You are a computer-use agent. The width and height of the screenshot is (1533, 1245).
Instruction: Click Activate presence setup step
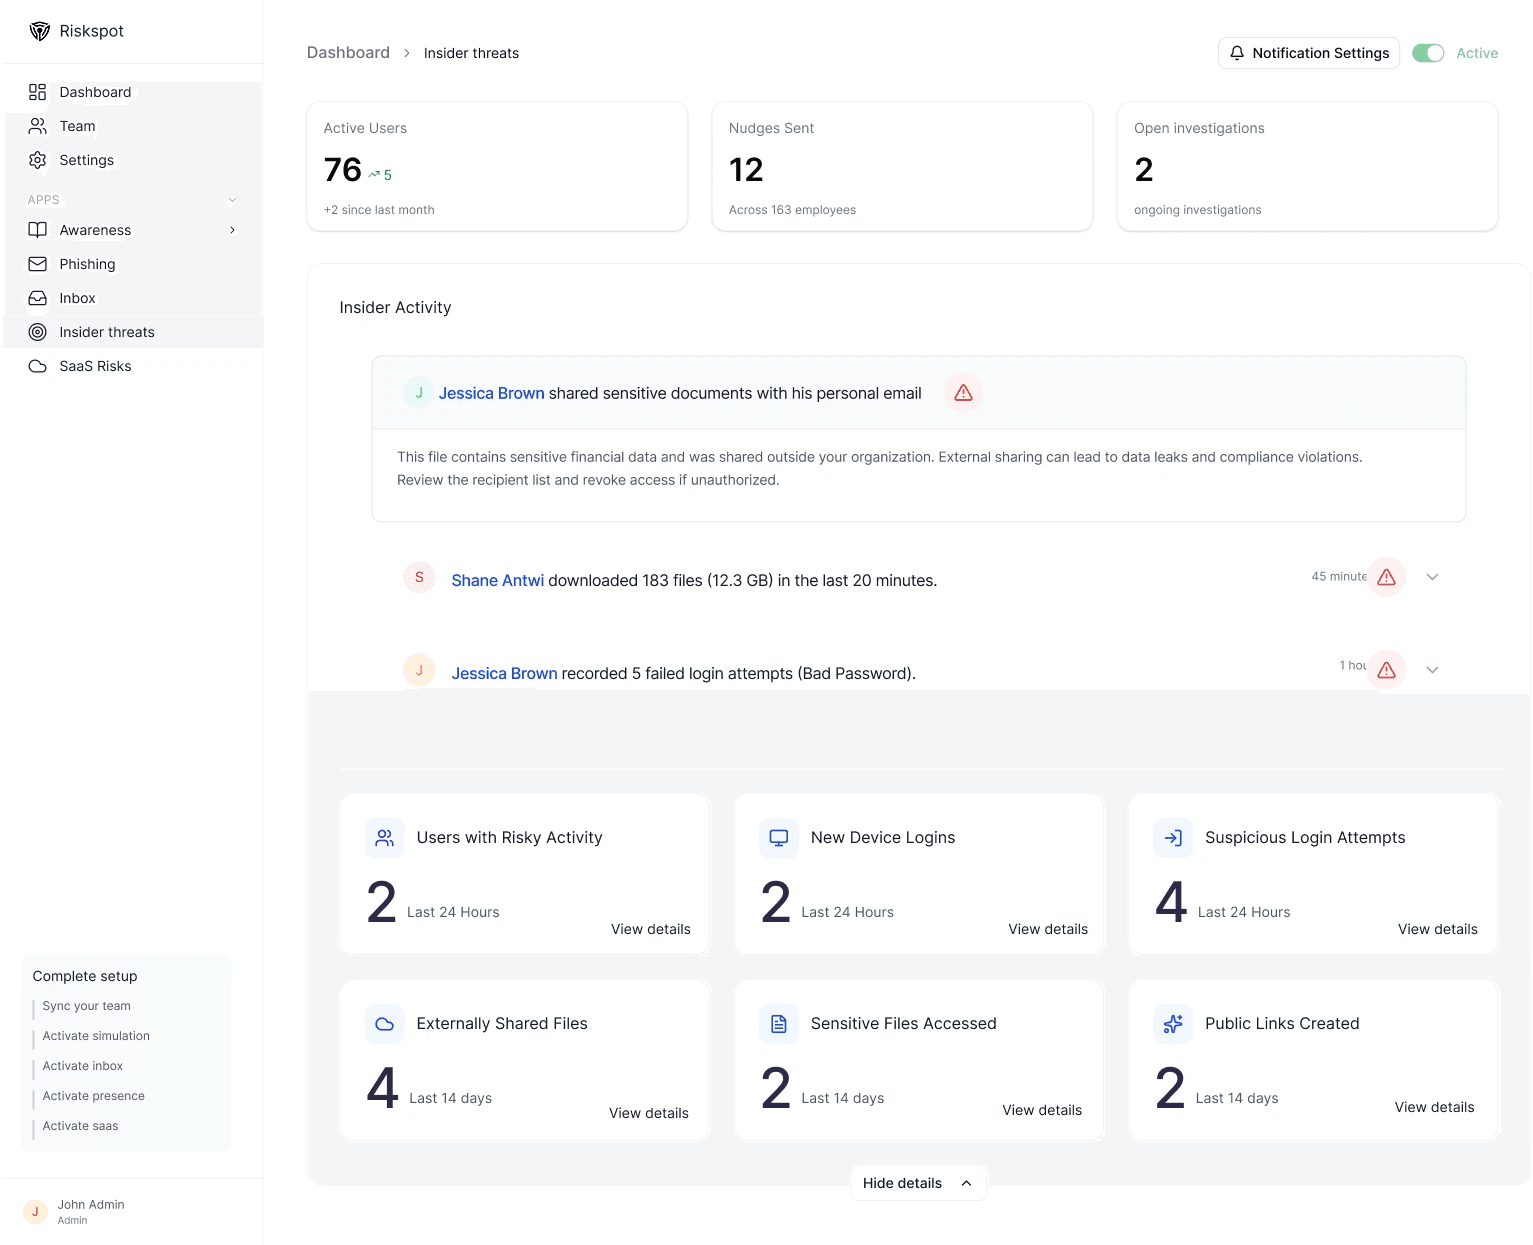pos(93,1096)
